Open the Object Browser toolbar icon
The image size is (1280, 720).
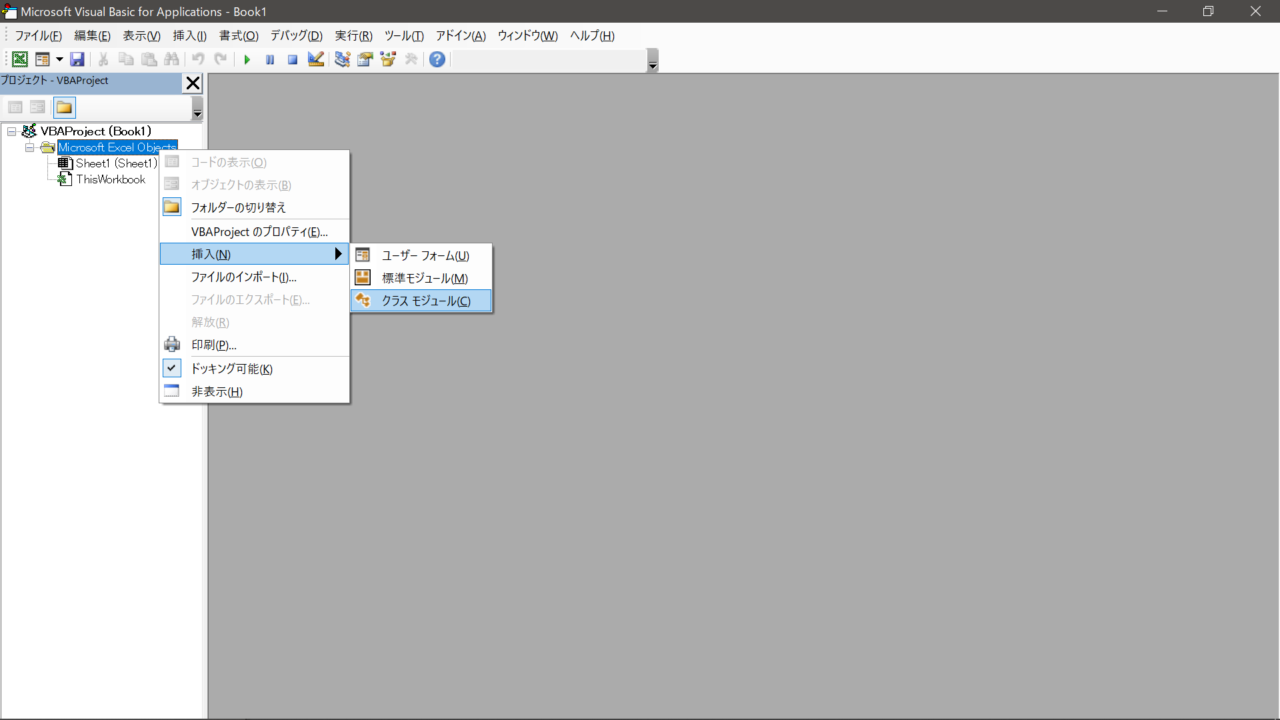[x=388, y=59]
